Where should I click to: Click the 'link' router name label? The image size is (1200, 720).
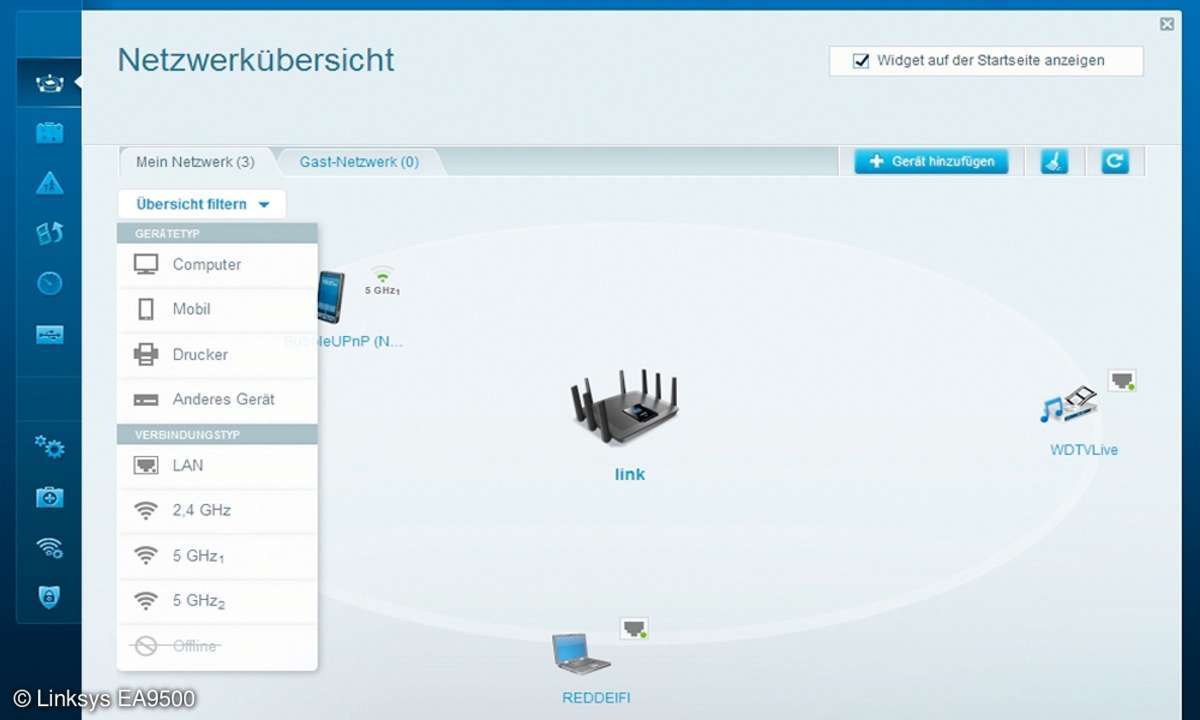coord(630,474)
